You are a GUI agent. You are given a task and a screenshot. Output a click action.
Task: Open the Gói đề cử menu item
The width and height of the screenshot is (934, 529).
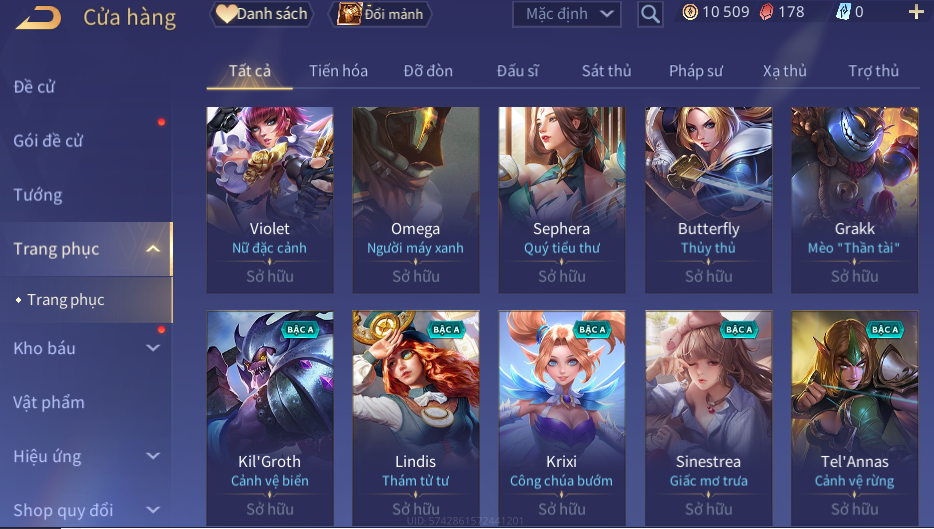[48, 141]
